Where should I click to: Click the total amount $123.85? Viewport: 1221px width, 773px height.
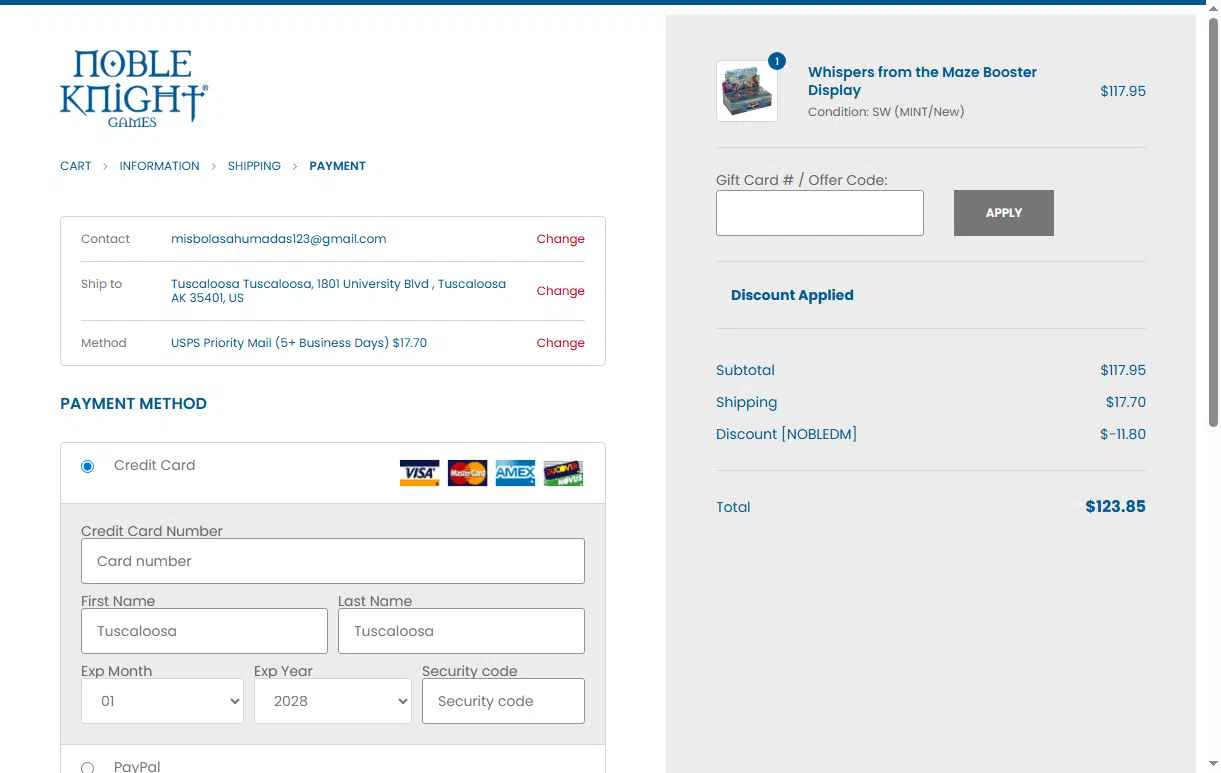(1115, 507)
